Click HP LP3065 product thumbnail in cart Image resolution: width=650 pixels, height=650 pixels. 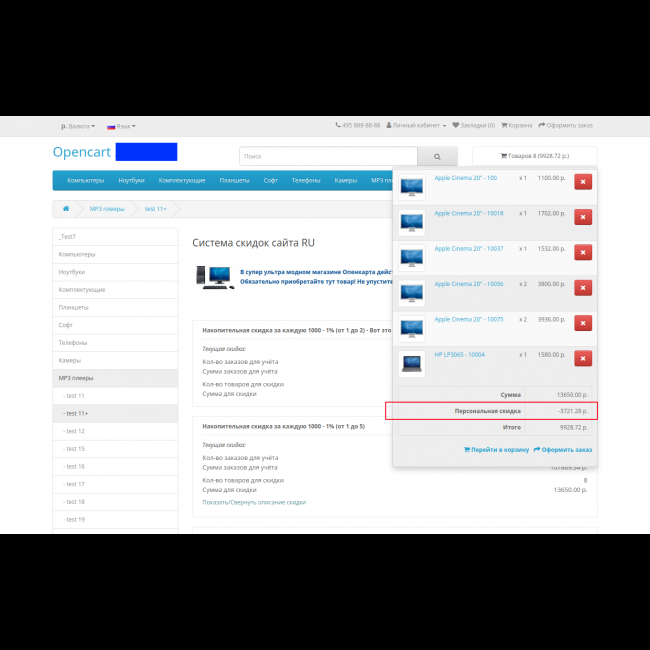click(x=411, y=363)
